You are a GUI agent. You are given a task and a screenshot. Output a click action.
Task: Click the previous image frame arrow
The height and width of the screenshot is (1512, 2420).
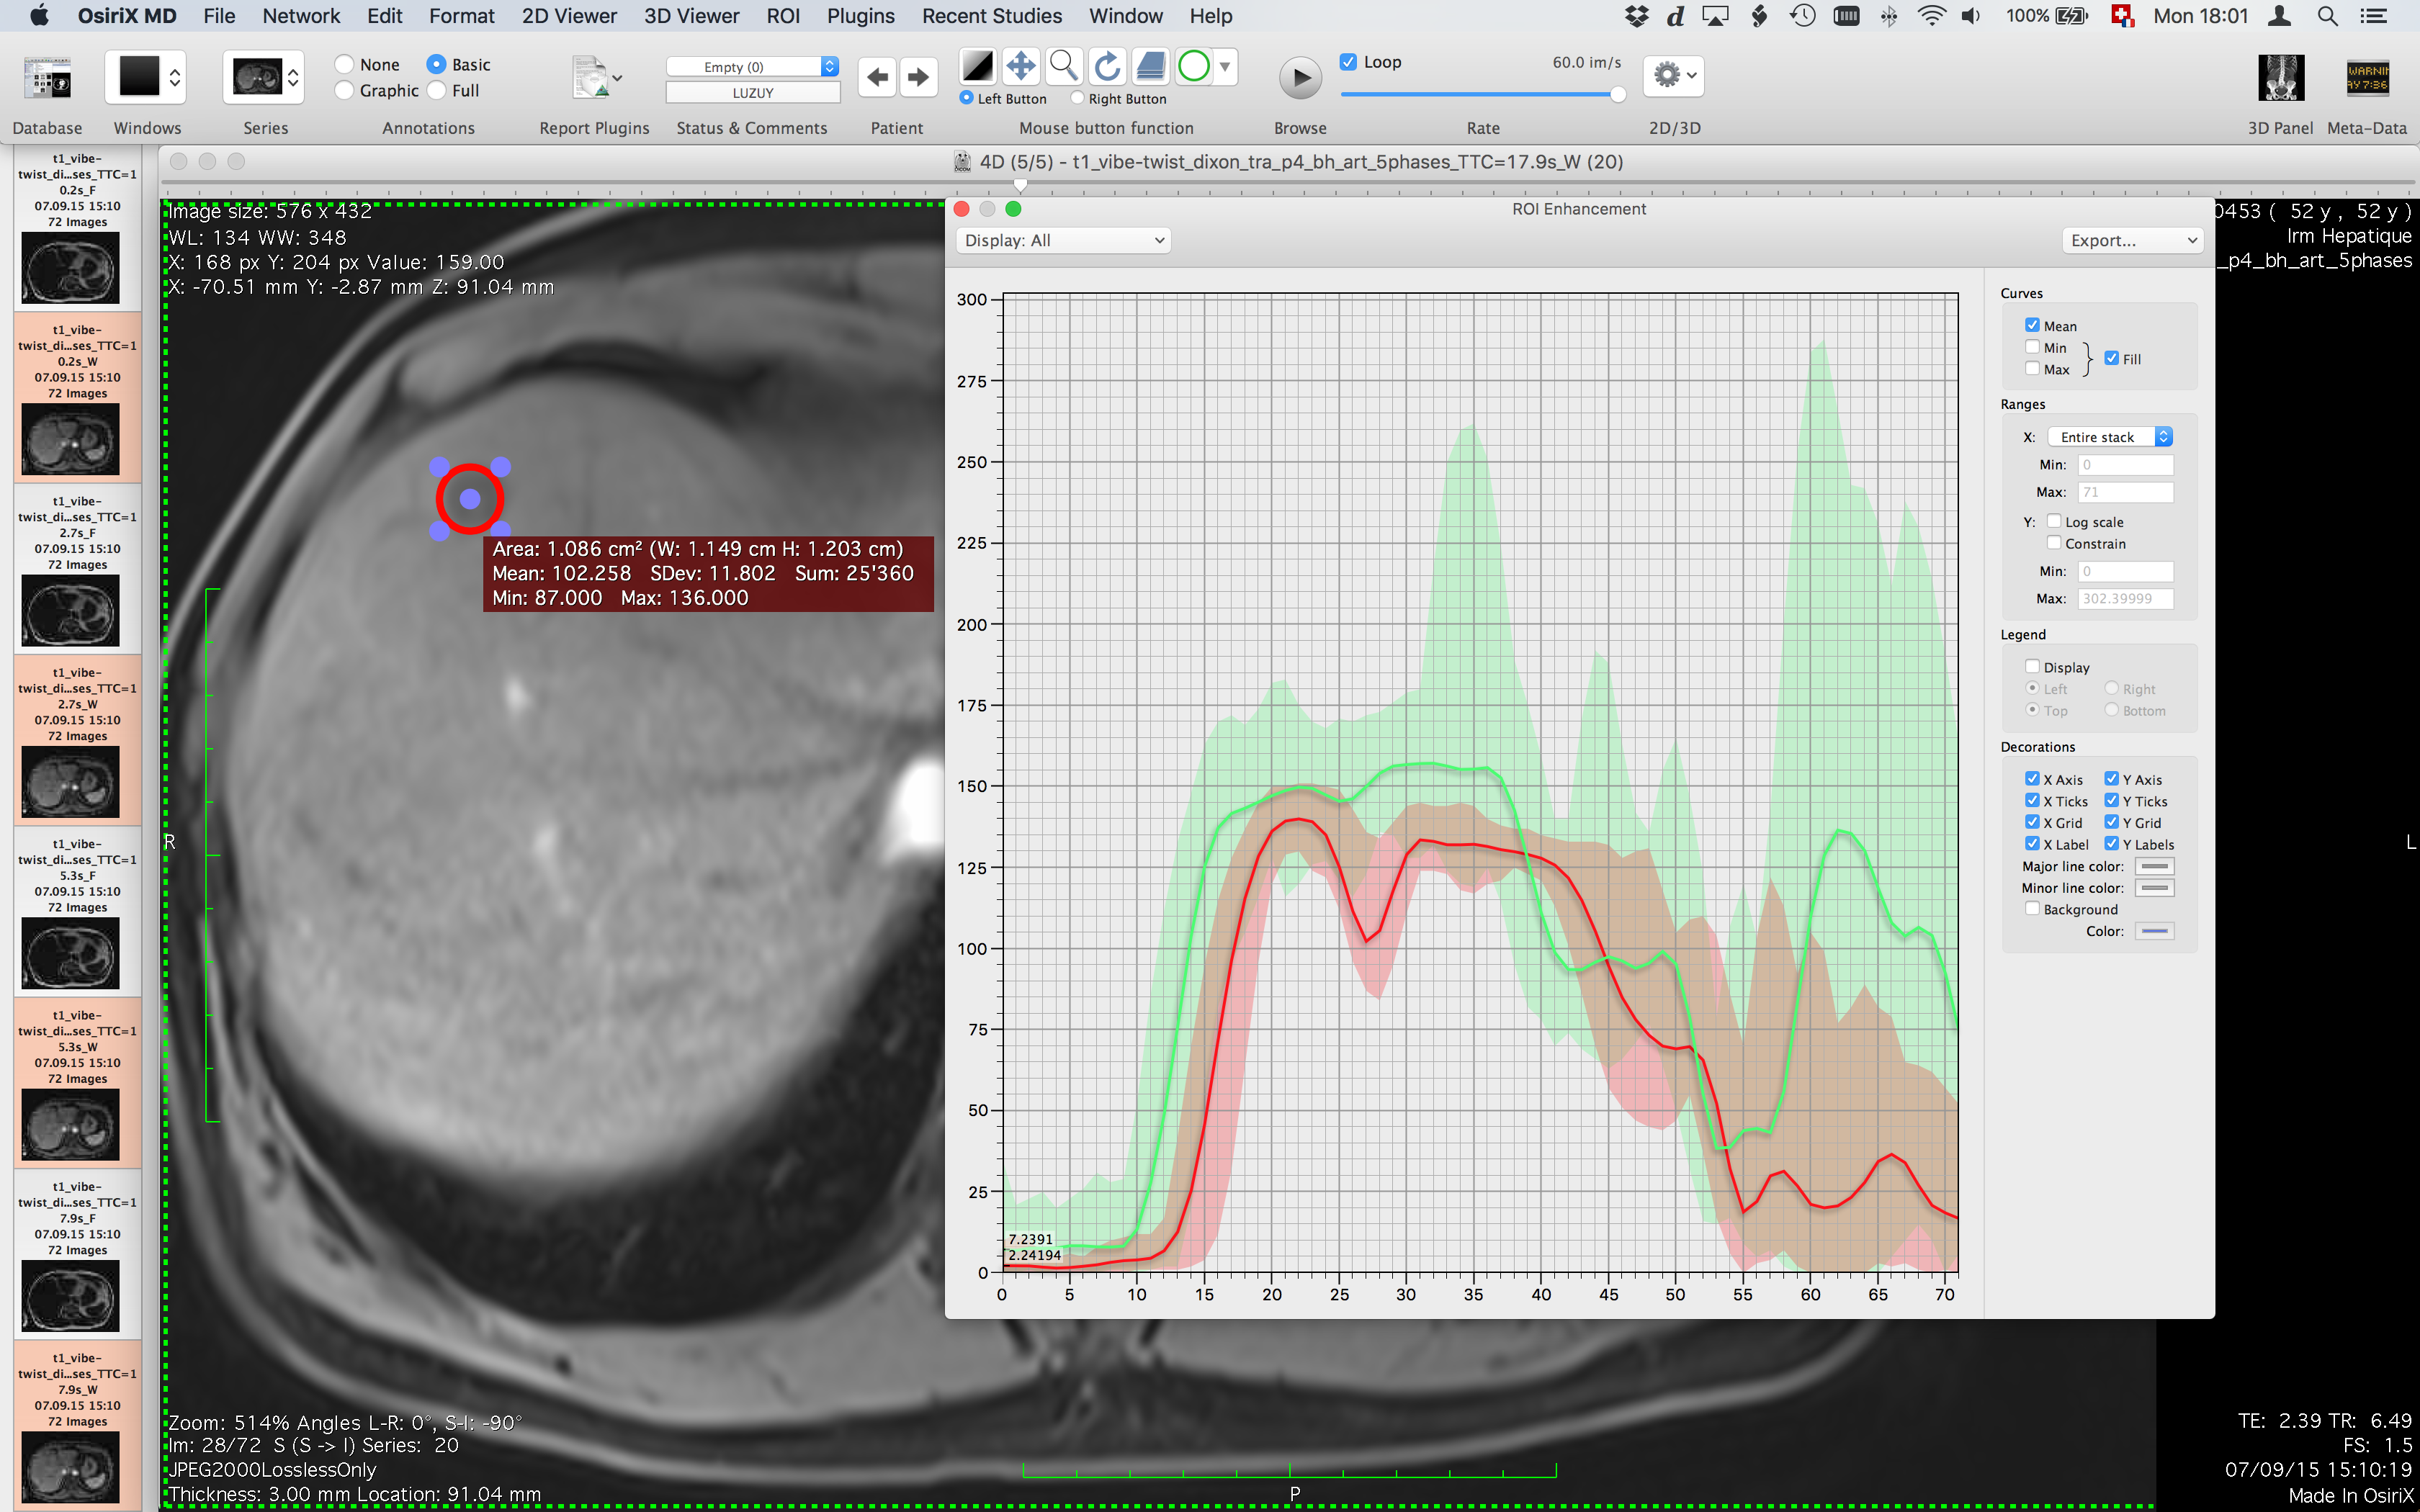click(877, 76)
